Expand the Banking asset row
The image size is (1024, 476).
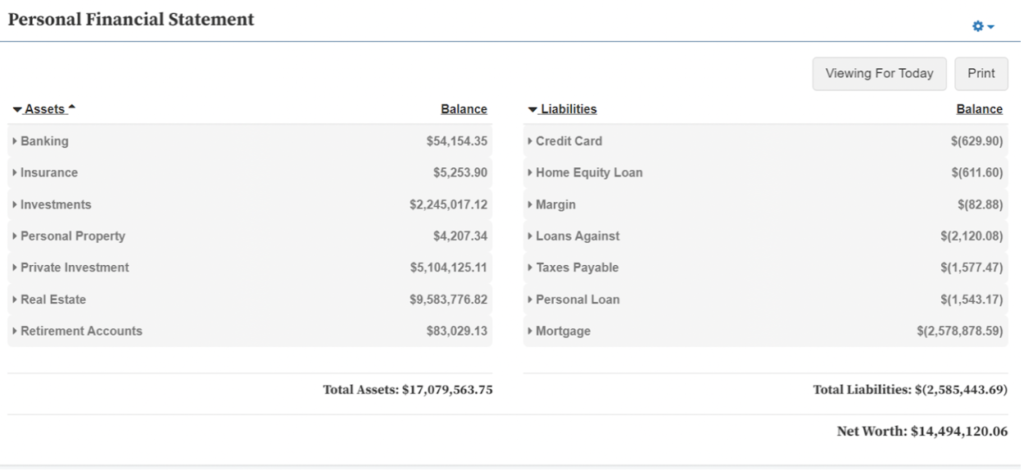point(44,141)
